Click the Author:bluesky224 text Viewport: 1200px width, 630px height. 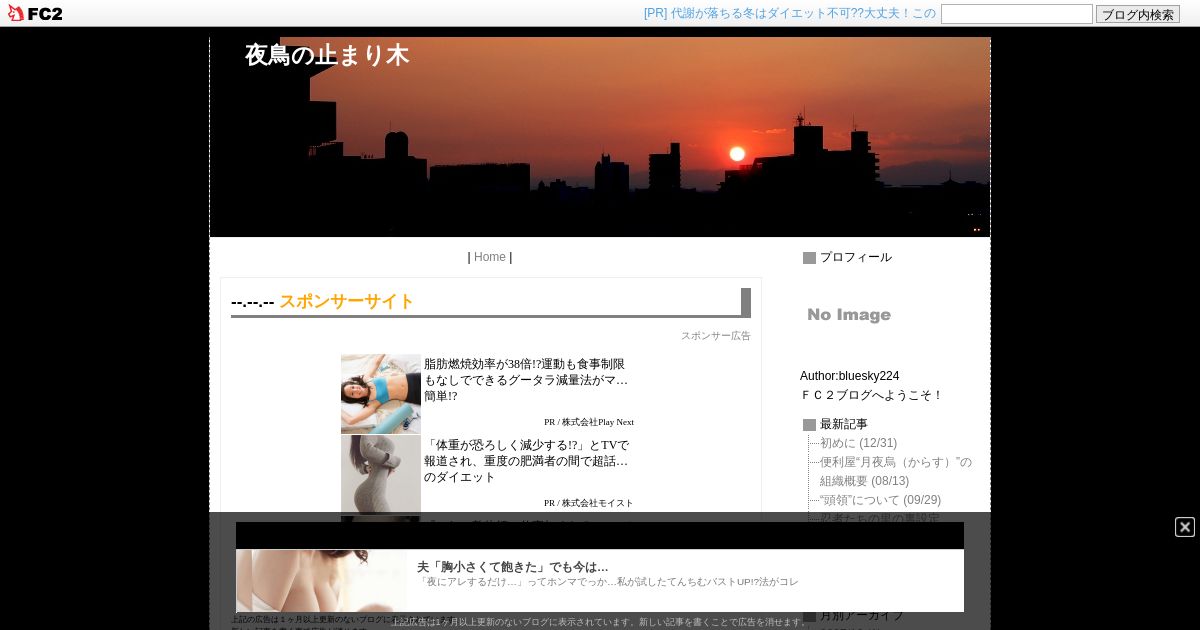pos(849,376)
